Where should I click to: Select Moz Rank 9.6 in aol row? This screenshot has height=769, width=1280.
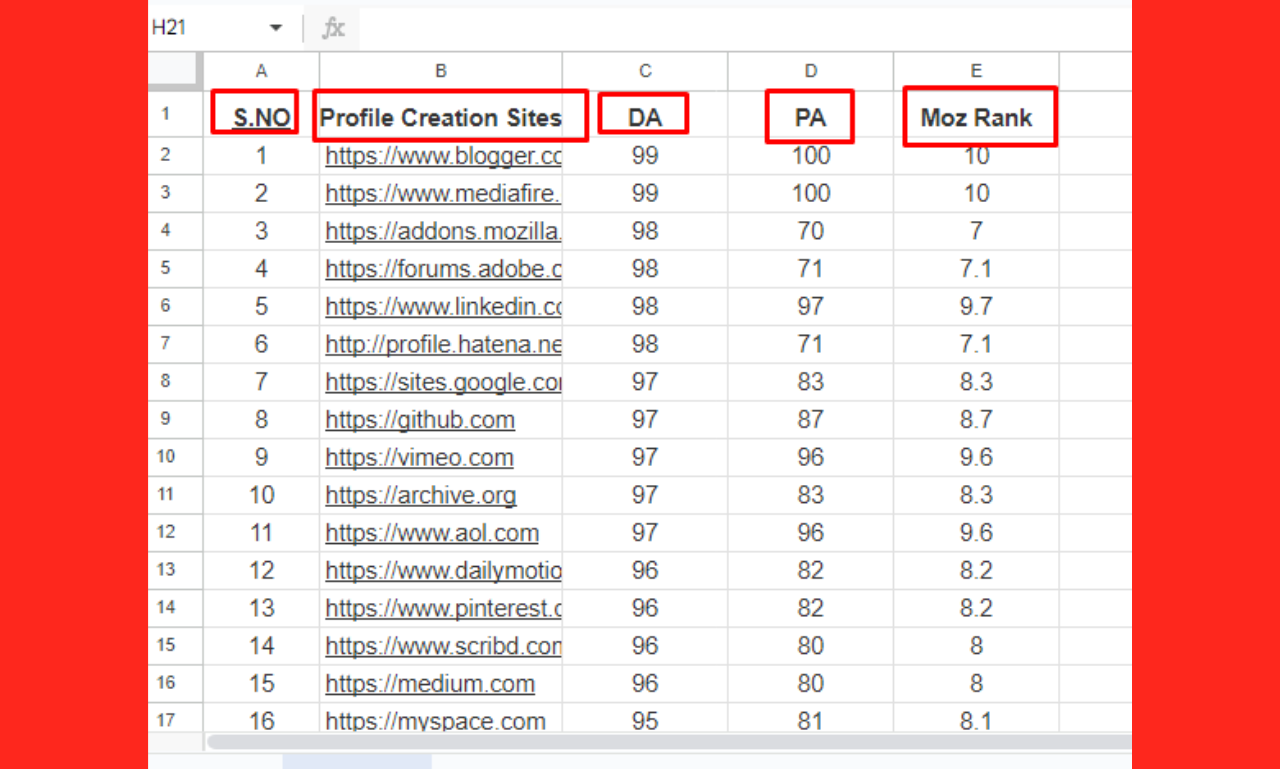pyautogui.click(x=976, y=533)
